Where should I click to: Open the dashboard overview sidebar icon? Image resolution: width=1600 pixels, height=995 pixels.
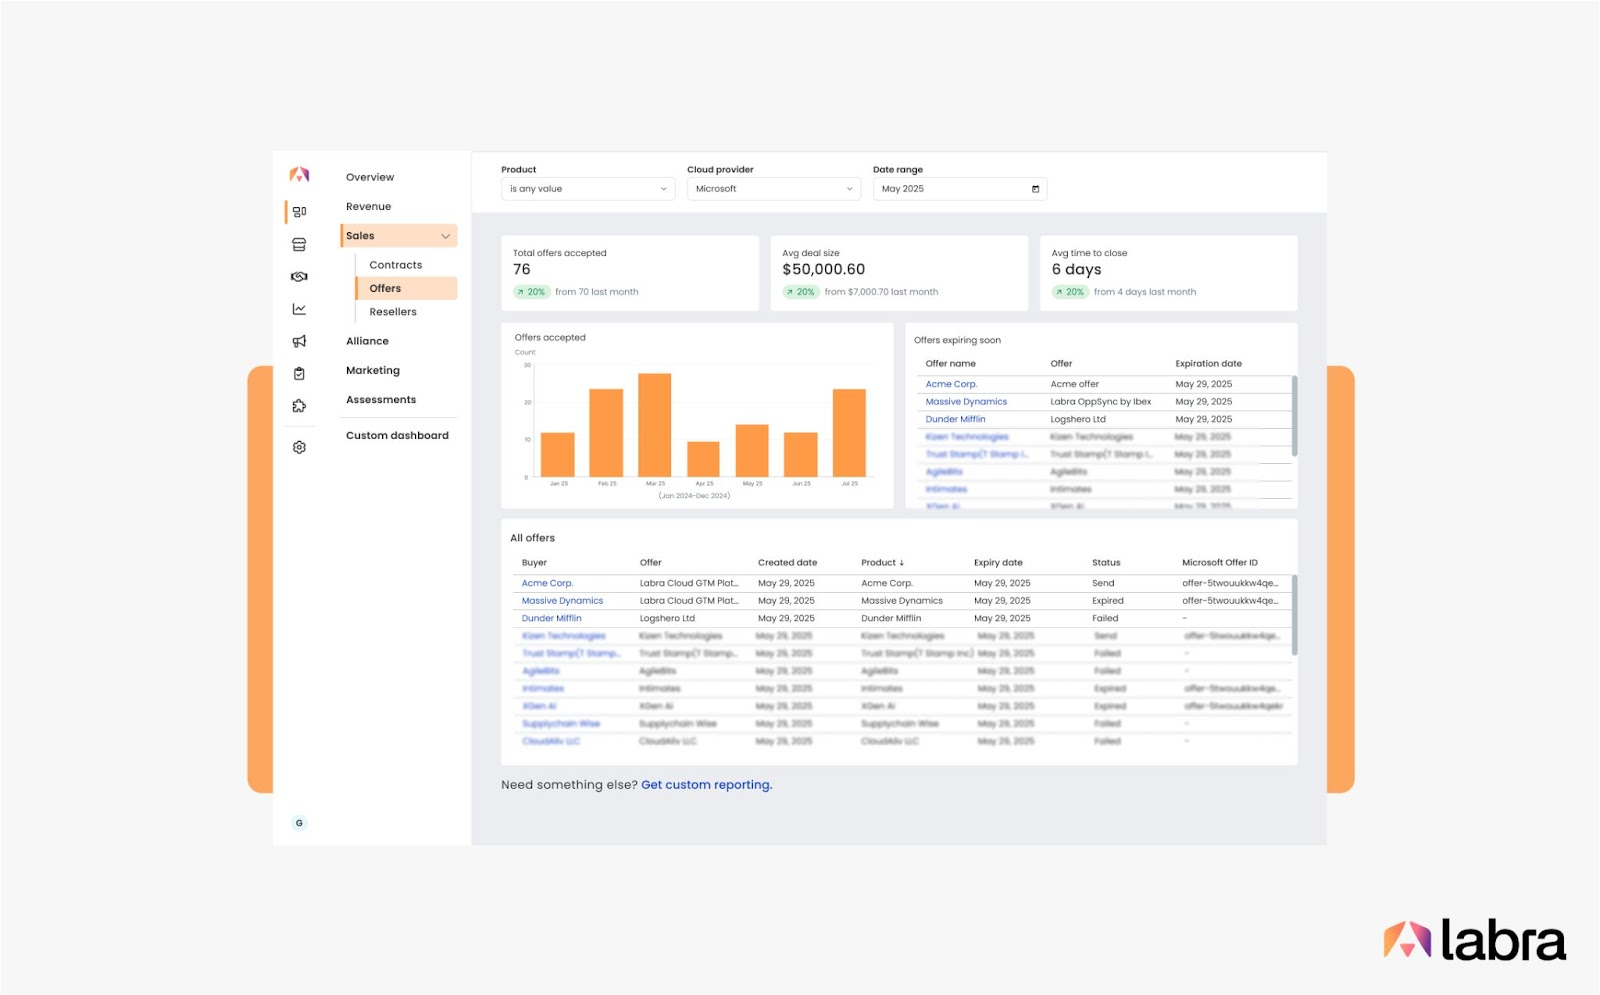(299, 212)
